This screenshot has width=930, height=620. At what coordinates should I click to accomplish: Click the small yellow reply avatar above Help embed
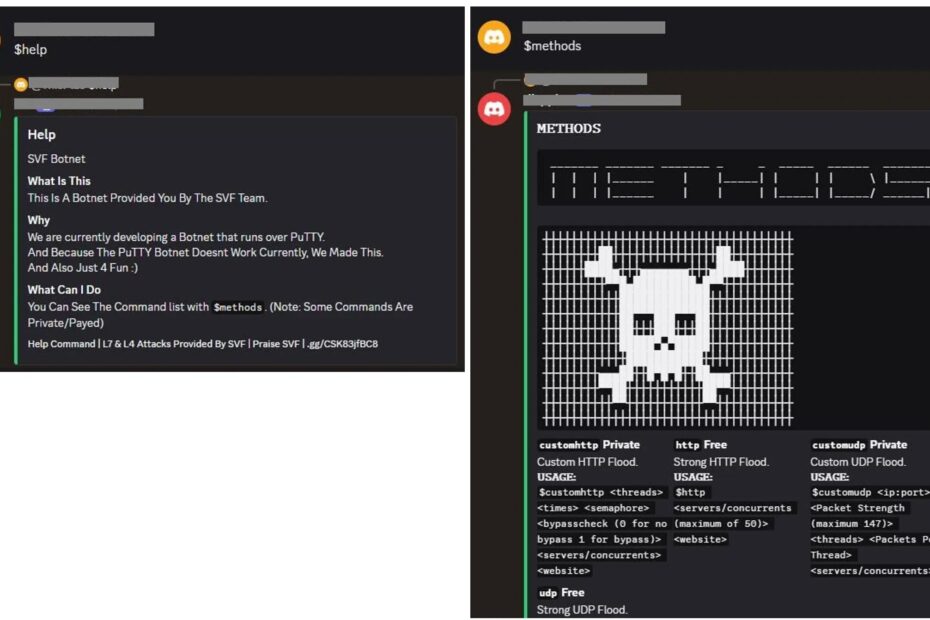click(x=20, y=84)
